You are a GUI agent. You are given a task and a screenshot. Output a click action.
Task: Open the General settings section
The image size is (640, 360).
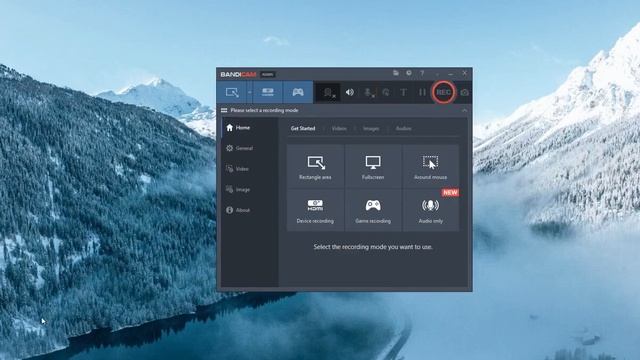(x=250, y=148)
